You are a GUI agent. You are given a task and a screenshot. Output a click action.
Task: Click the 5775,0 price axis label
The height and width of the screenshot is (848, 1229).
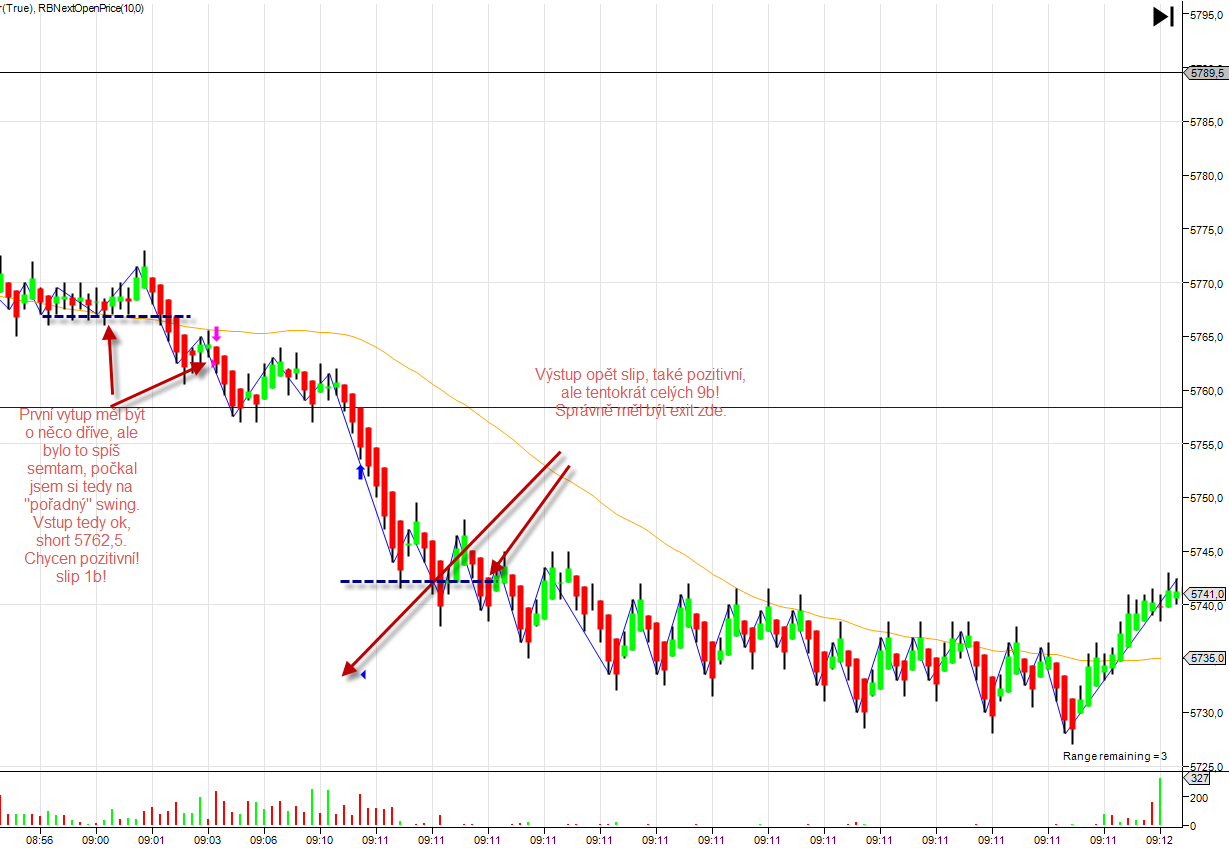coord(1206,230)
